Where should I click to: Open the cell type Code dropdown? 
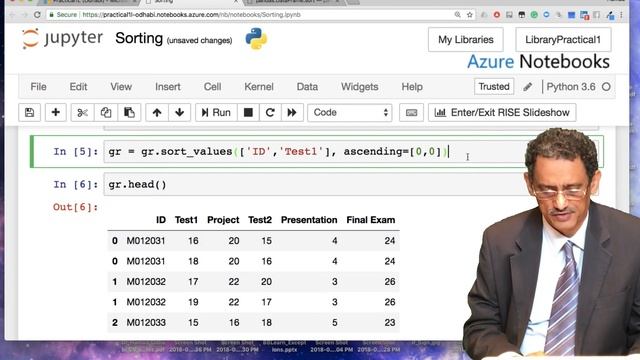click(350, 112)
